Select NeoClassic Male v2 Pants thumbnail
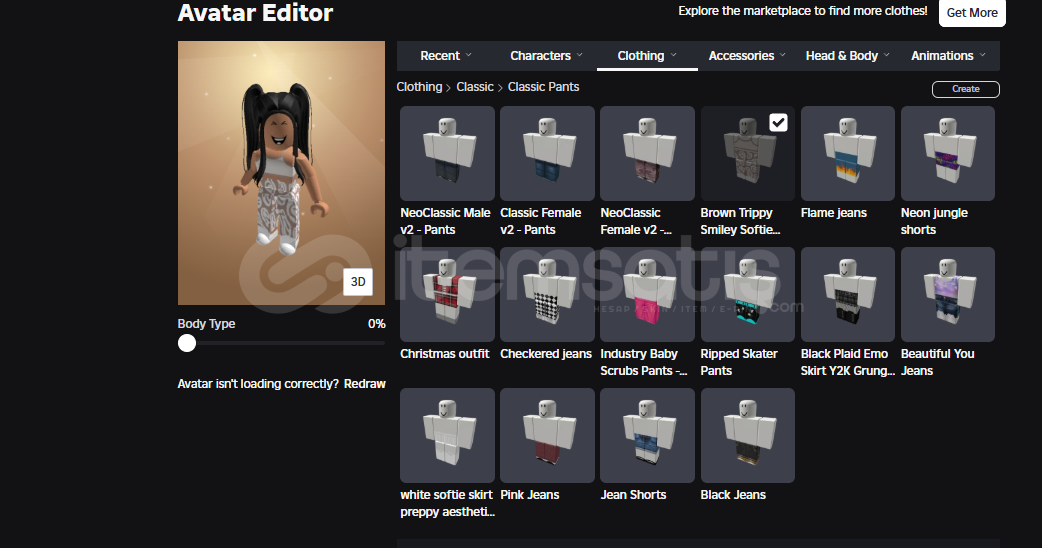The width and height of the screenshot is (1042, 548). point(447,153)
